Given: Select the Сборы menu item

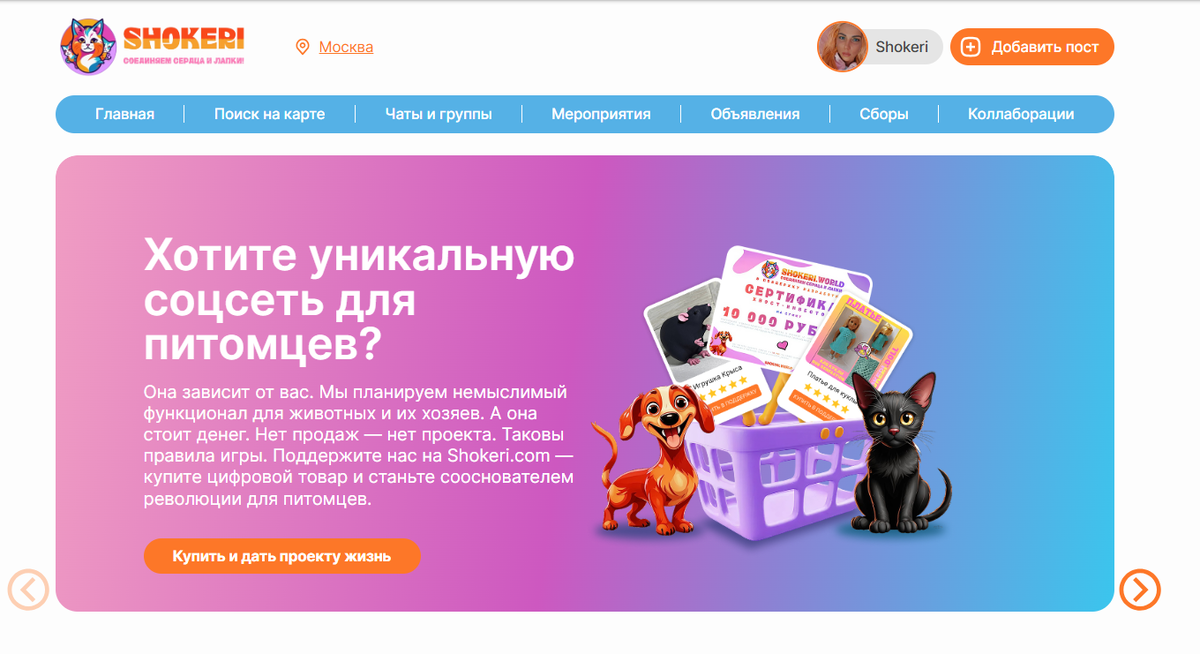Looking at the screenshot, I should click(x=884, y=114).
